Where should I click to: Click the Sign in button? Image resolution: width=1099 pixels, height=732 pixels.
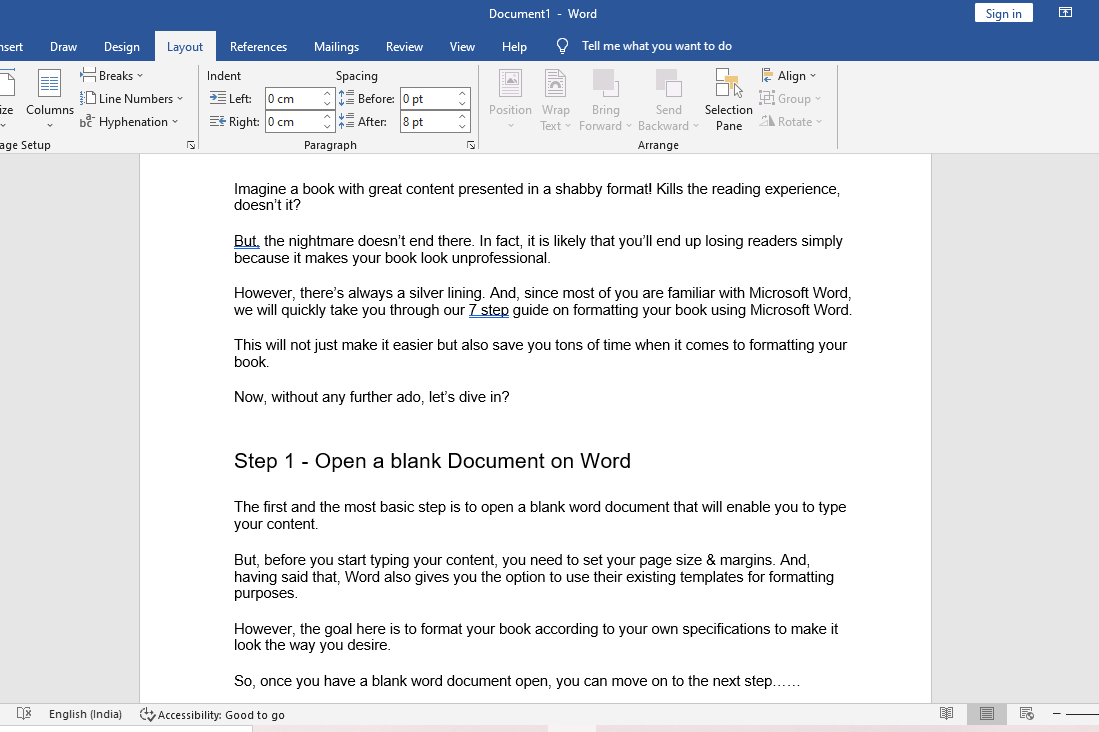tap(1003, 13)
